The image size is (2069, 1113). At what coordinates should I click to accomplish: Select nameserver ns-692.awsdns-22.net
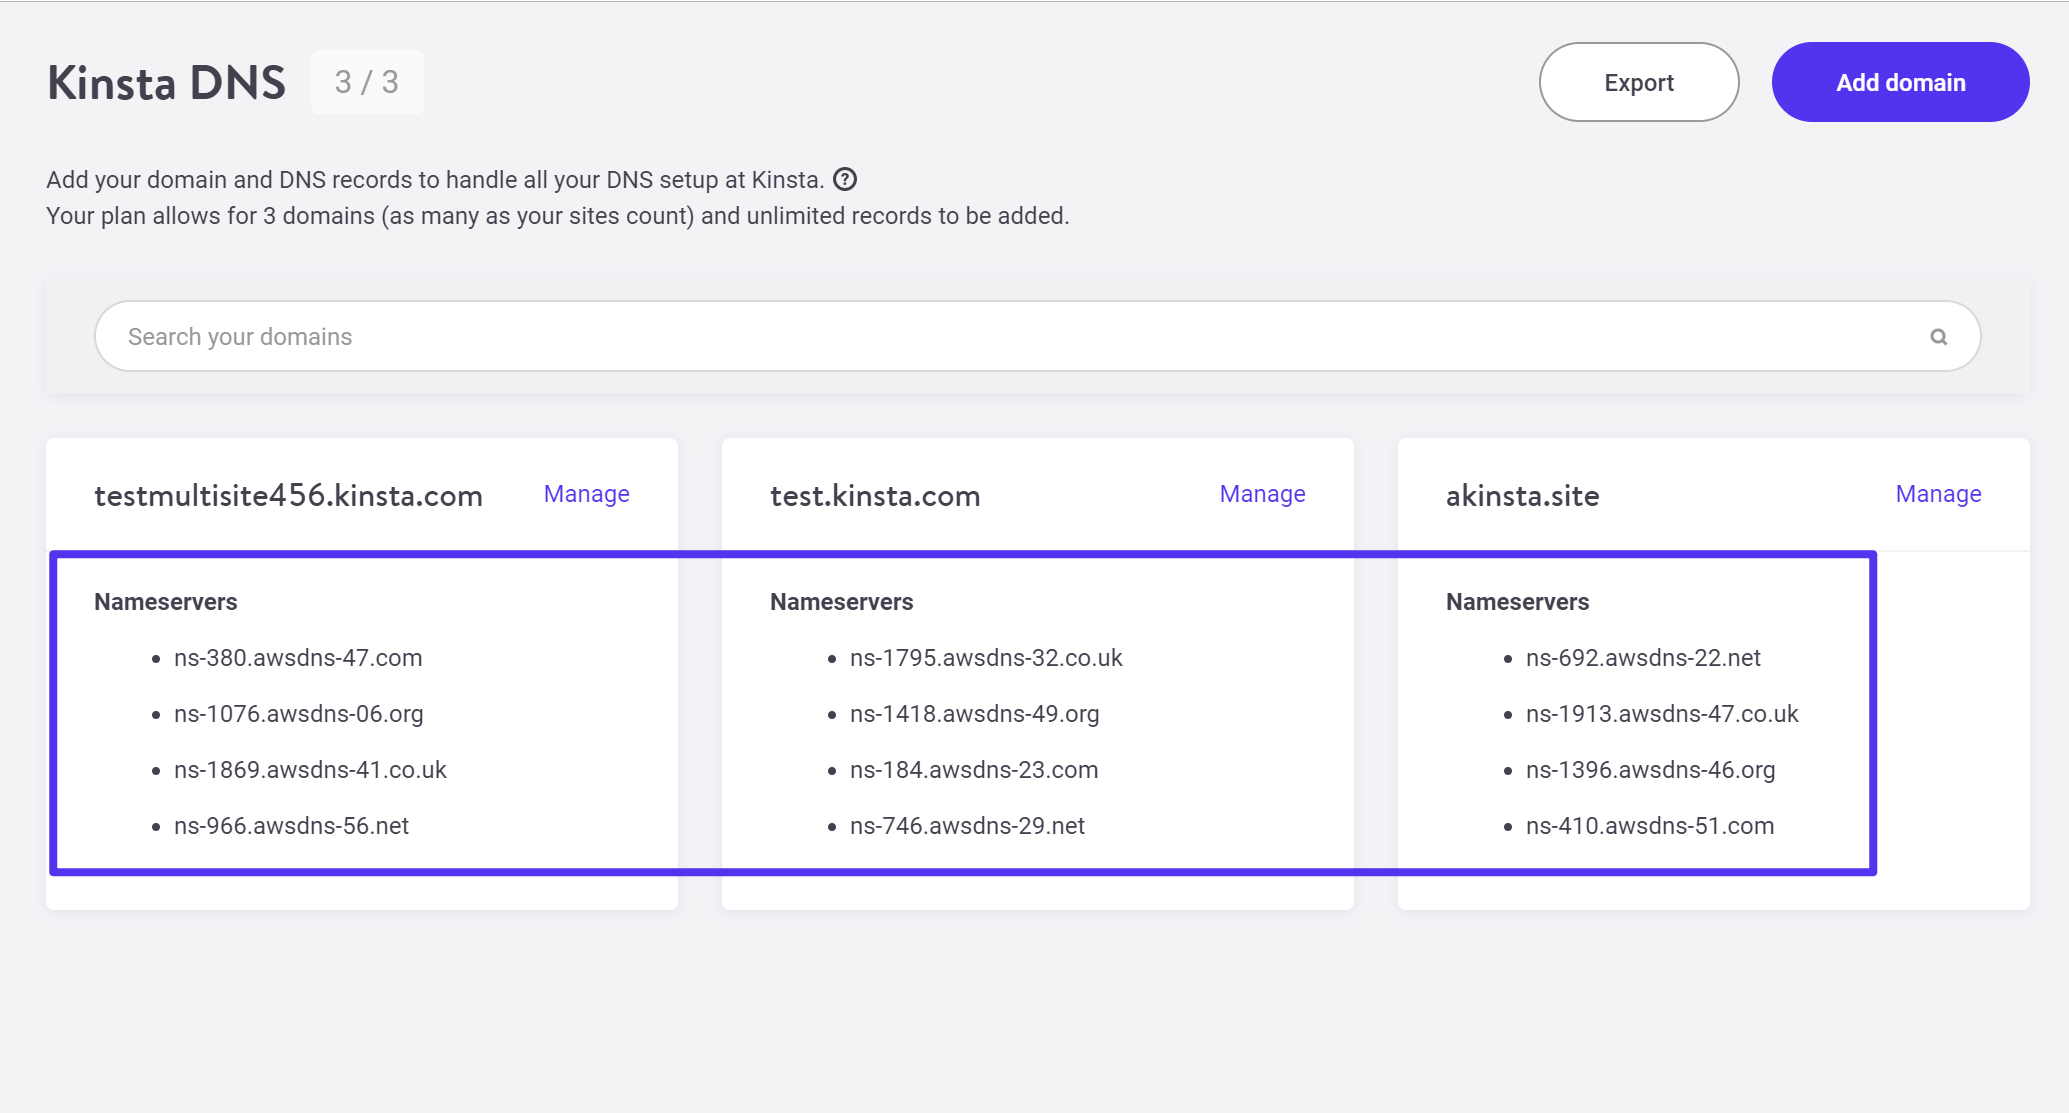pos(1642,657)
